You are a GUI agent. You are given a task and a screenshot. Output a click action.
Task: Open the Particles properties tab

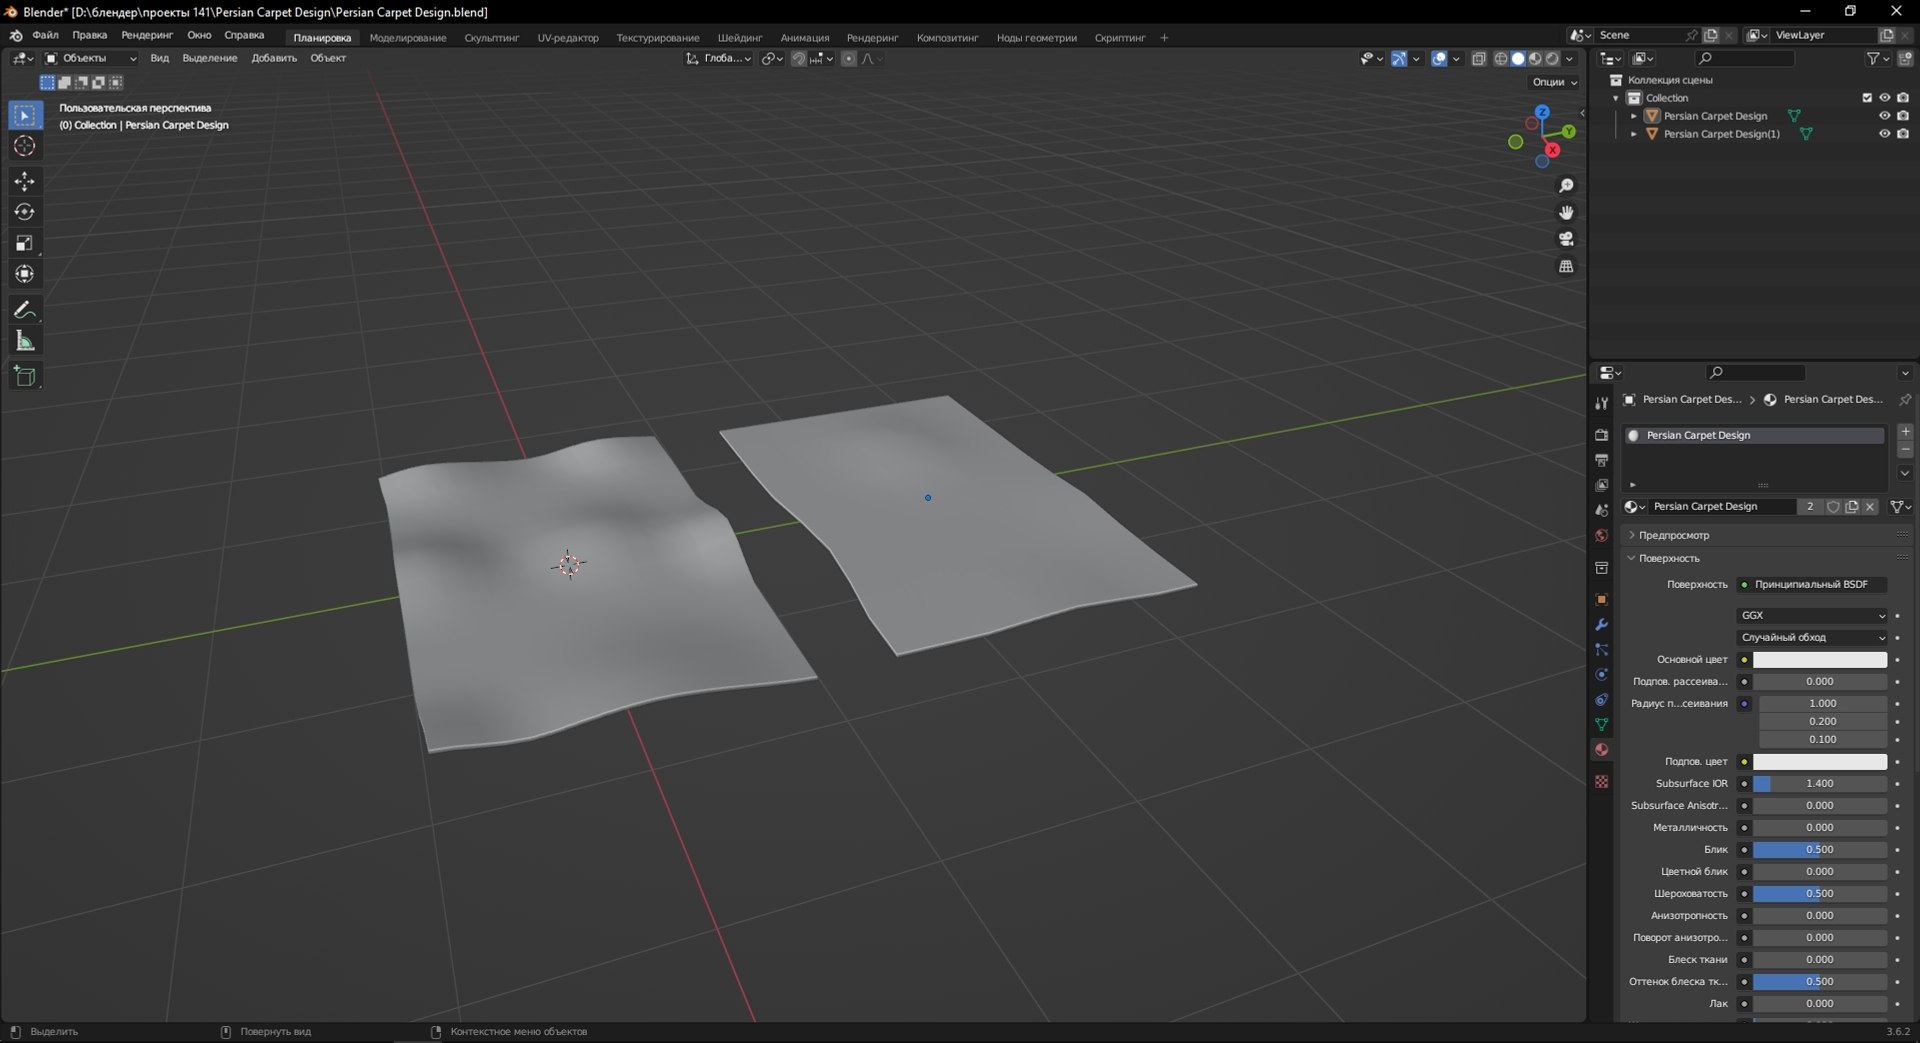pyautogui.click(x=1601, y=649)
